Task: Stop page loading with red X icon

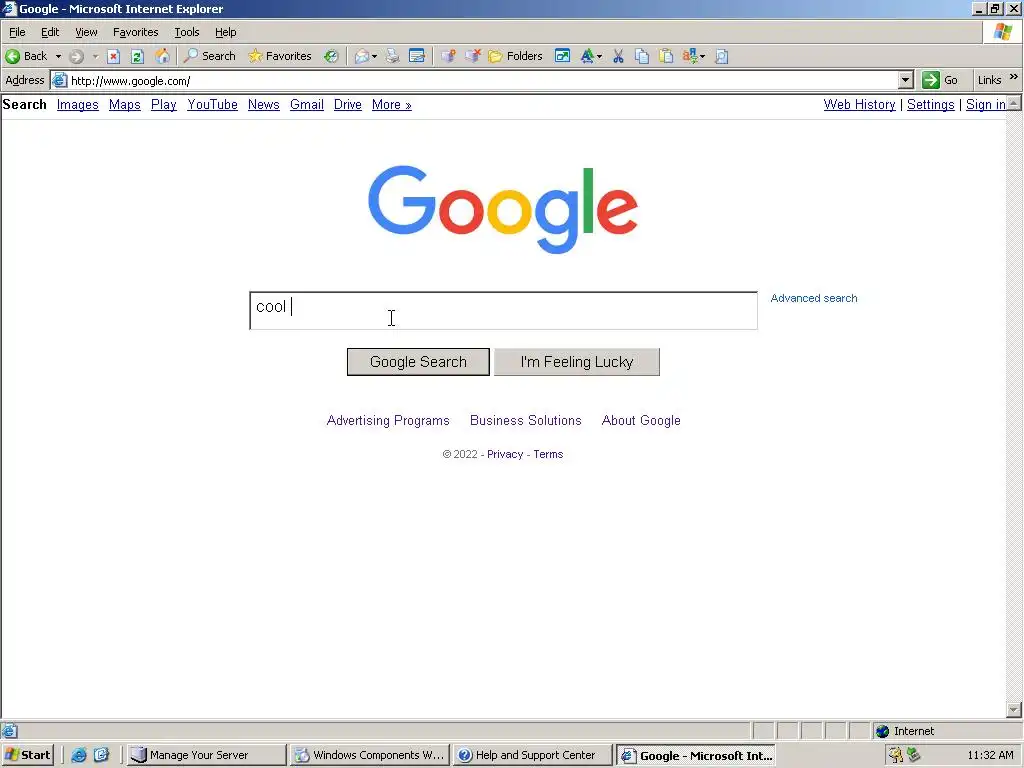Action: pyautogui.click(x=113, y=56)
